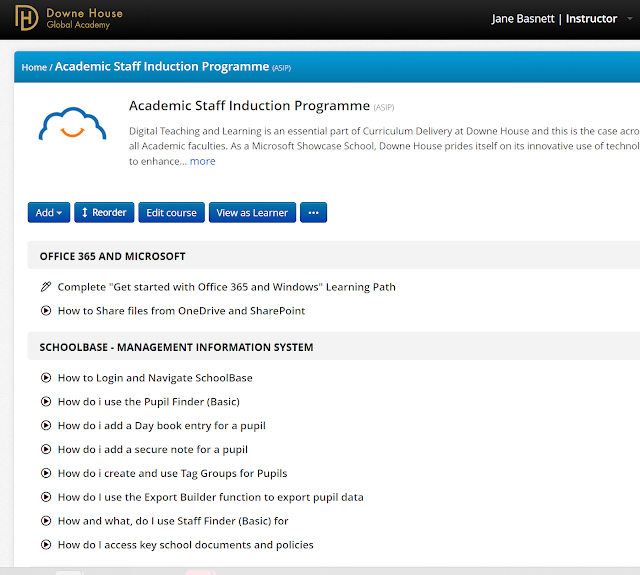Click Jane Basnett | Instructor account name
Screen dimensions: 640x575
[554, 19]
